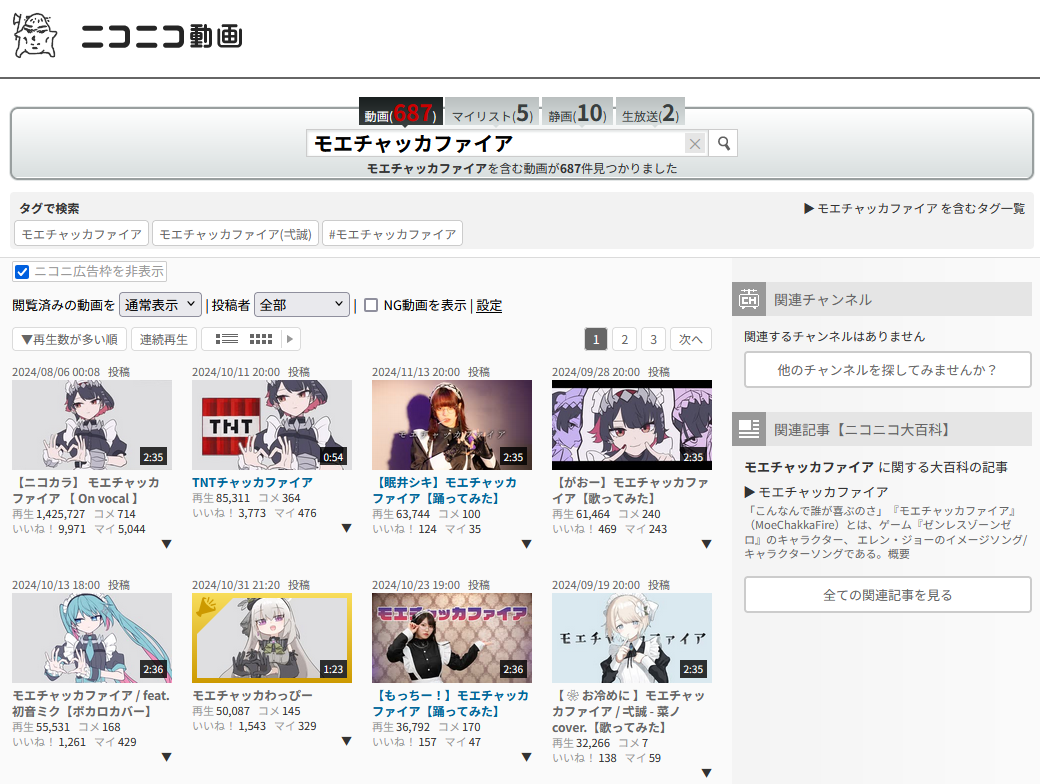
Task: Switch to list view layout icon
Action: (x=226, y=339)
